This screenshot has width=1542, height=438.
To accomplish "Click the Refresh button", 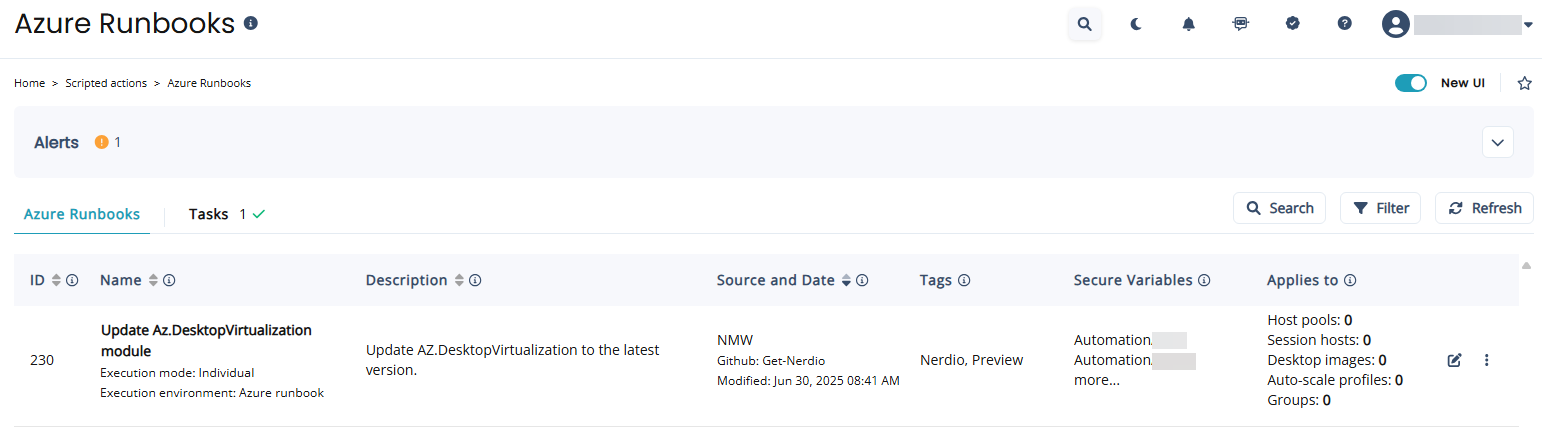I will [1485, 208].
